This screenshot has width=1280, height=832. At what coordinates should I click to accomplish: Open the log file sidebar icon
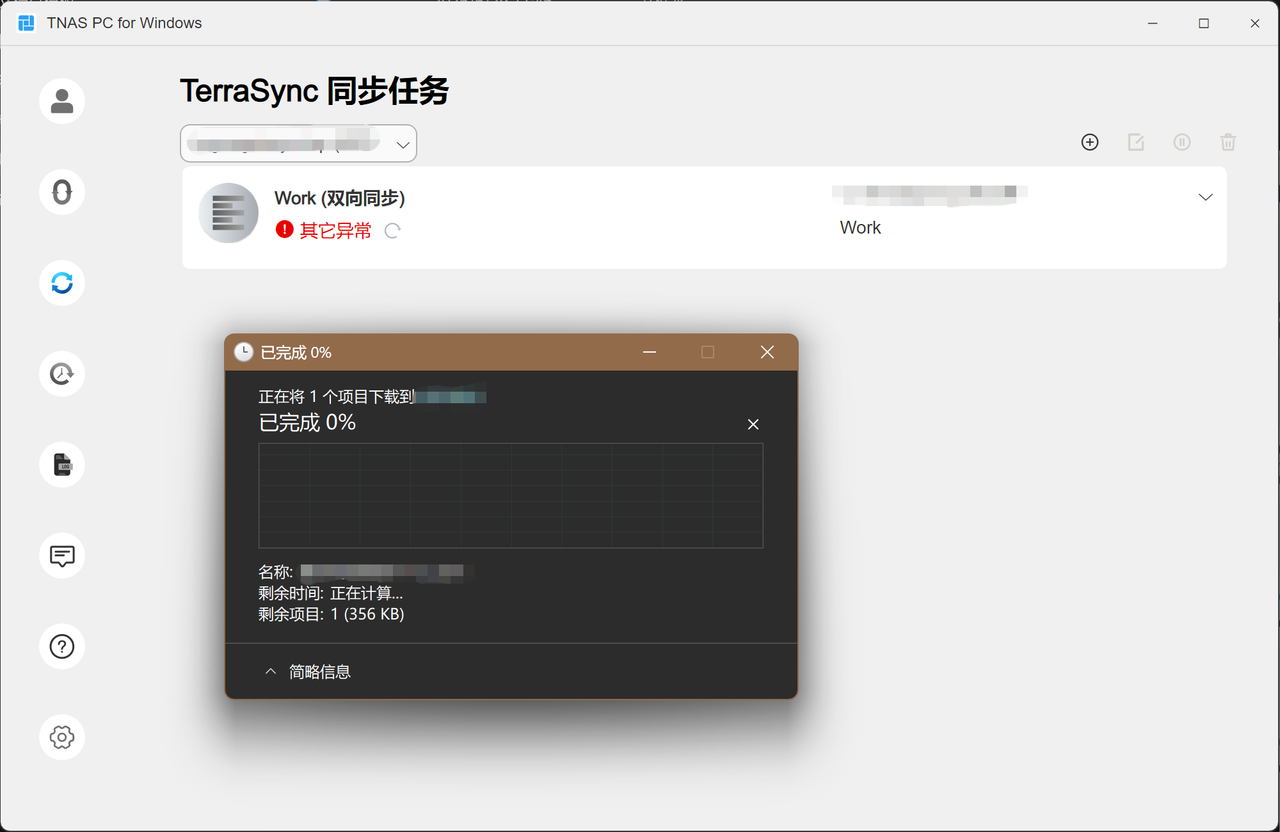62,465
